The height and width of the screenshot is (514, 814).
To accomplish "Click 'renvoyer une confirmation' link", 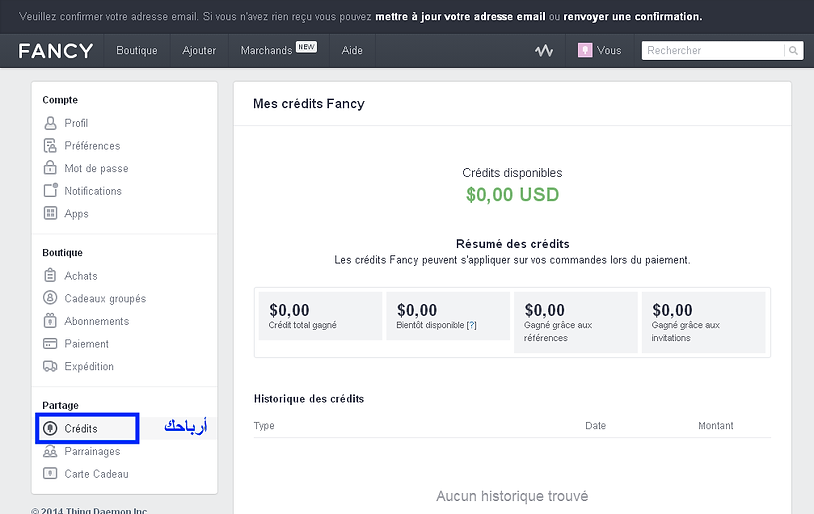I will (x=632, y=17).
